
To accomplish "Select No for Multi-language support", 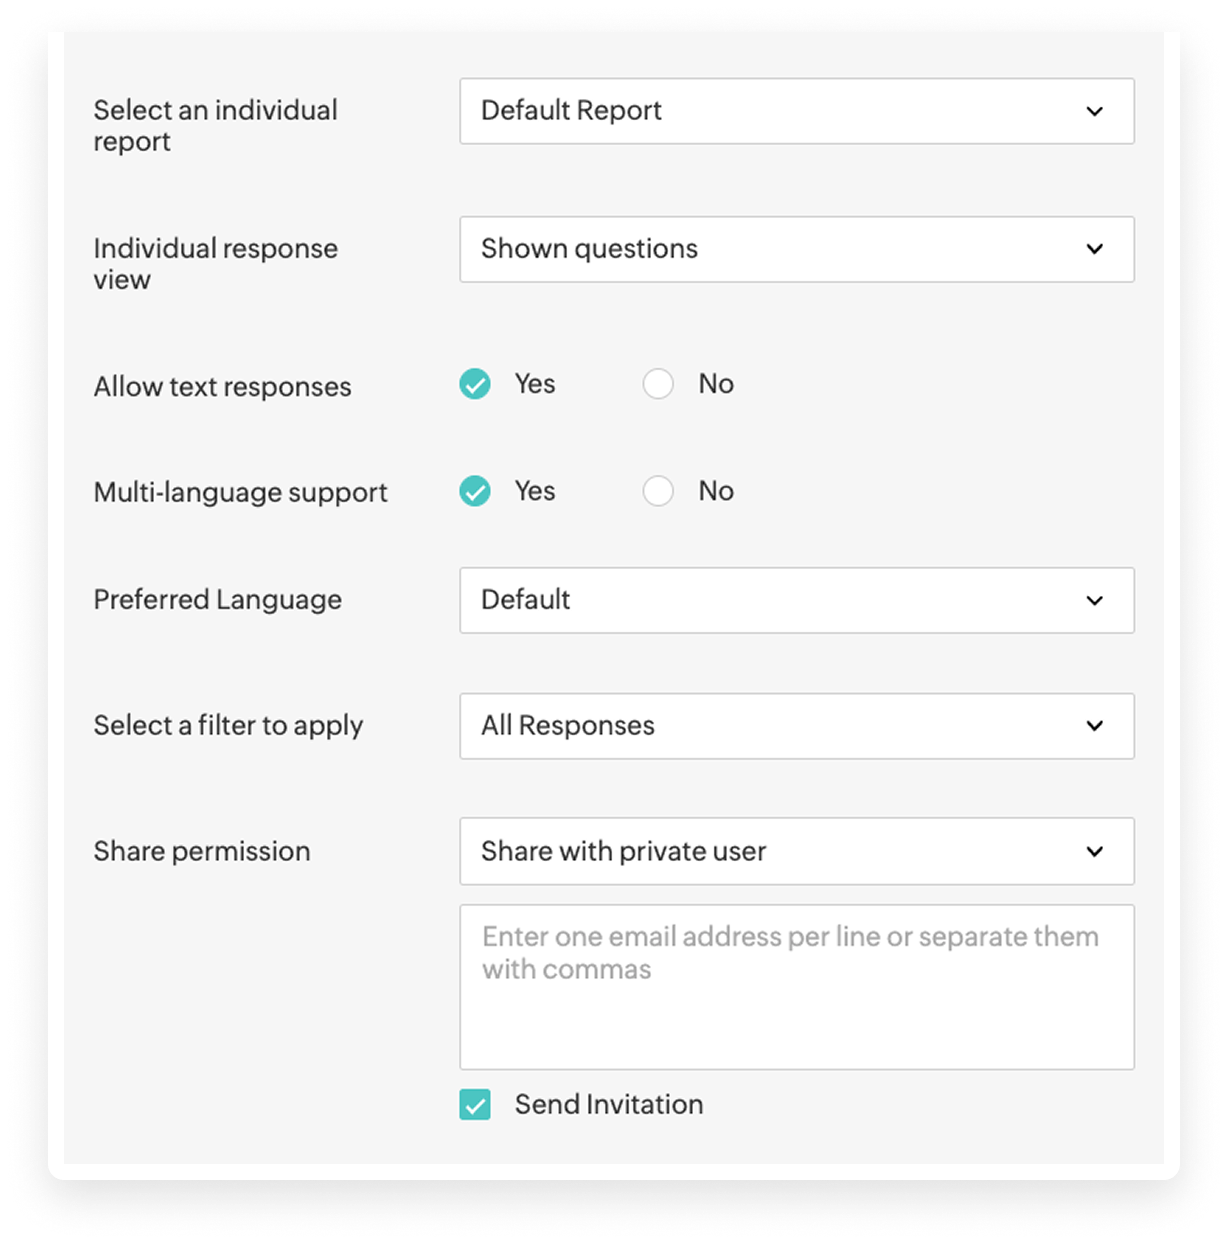I will [x=658, y=491].
